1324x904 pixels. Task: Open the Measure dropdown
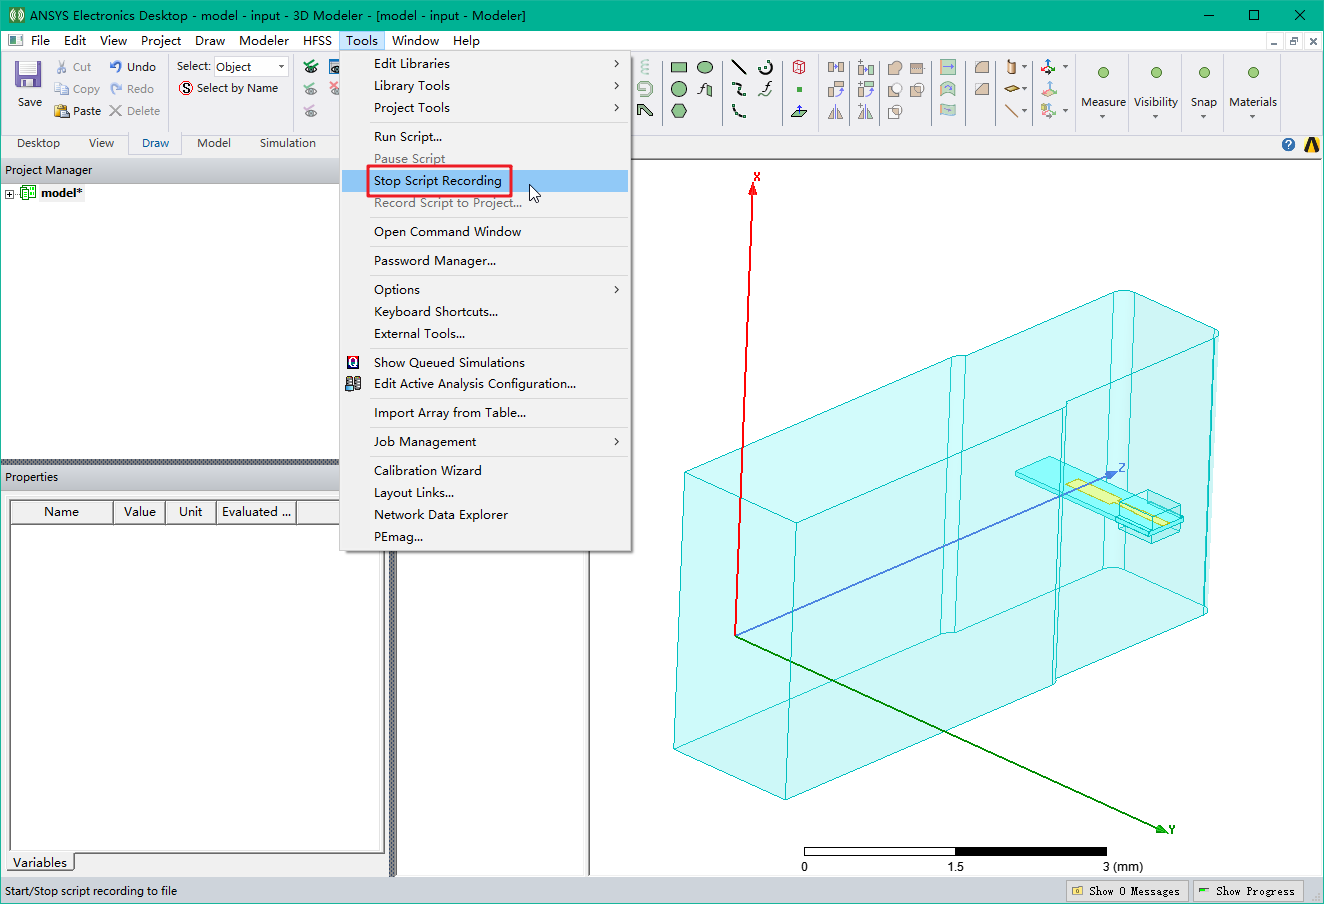tap(1103, 117)
